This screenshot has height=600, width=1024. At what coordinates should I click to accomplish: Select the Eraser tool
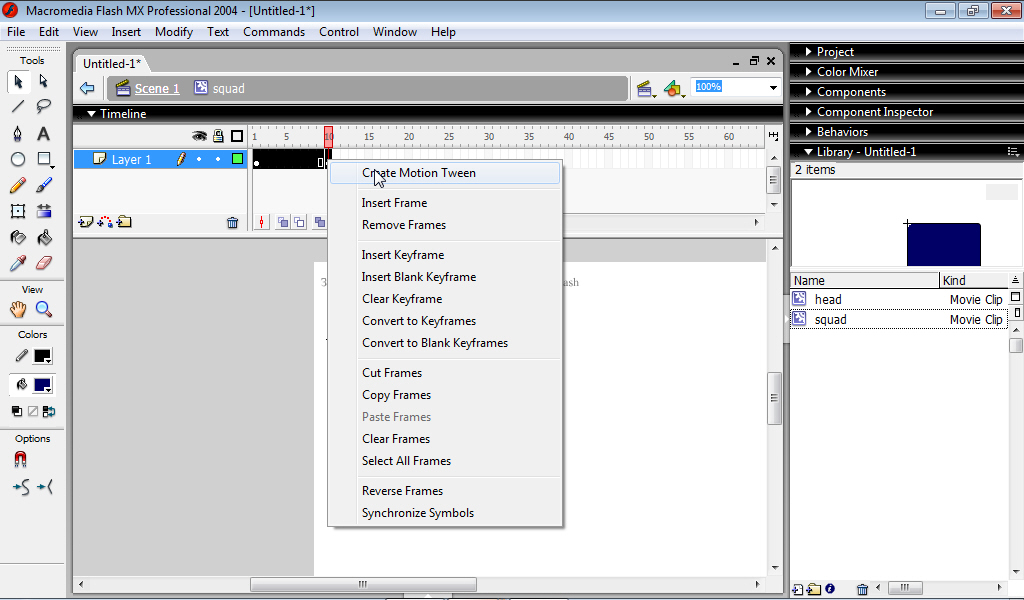pyautogui.click(x=44, y=263)
